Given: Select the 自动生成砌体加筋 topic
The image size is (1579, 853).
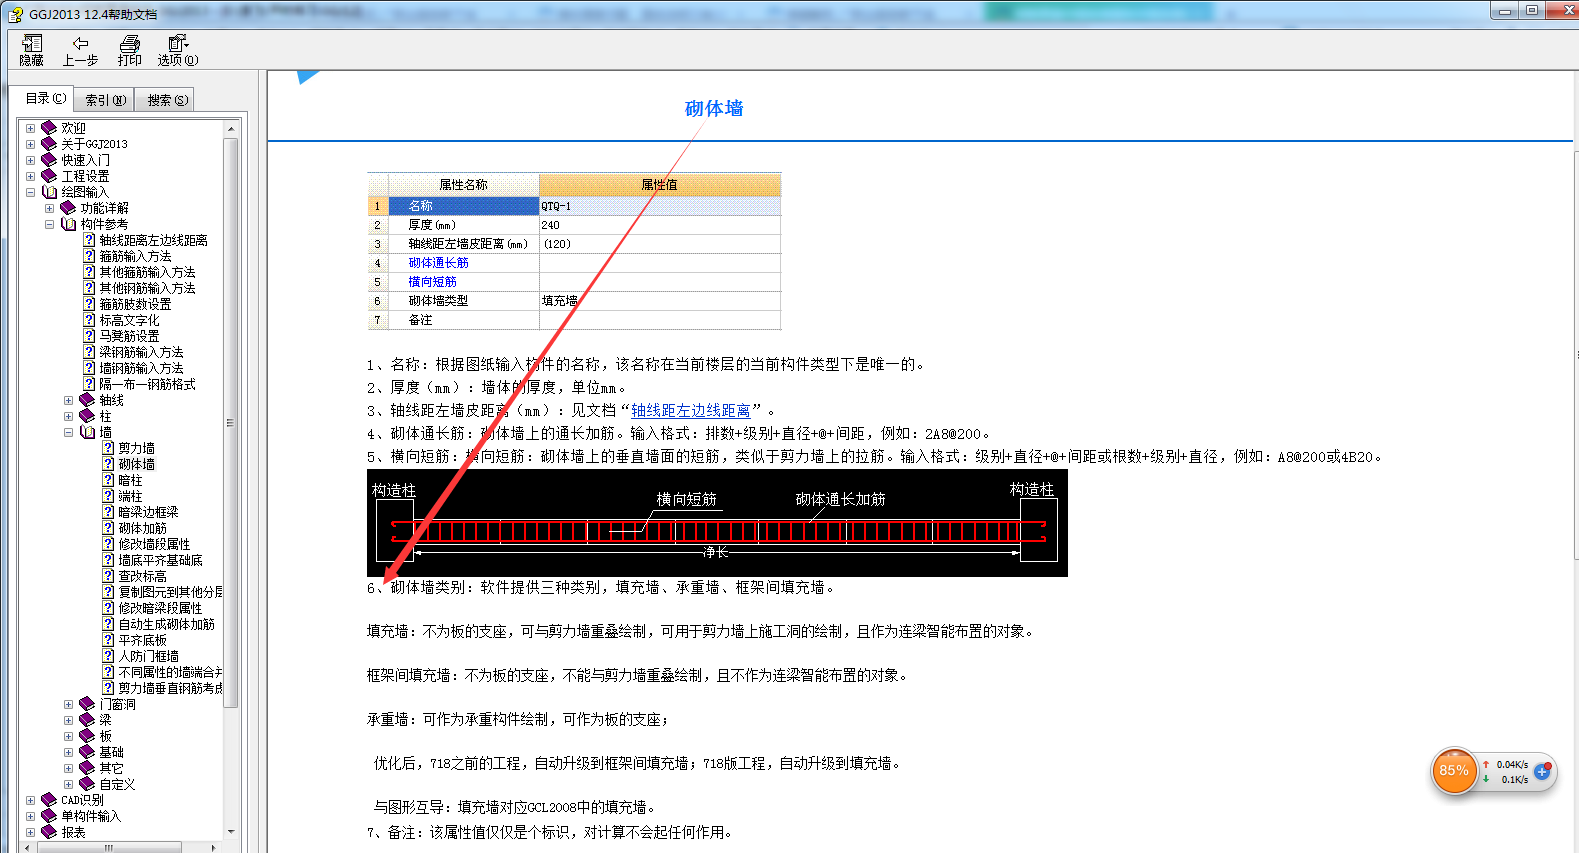Looking at the screenshot, I should (x=166, y=624).
